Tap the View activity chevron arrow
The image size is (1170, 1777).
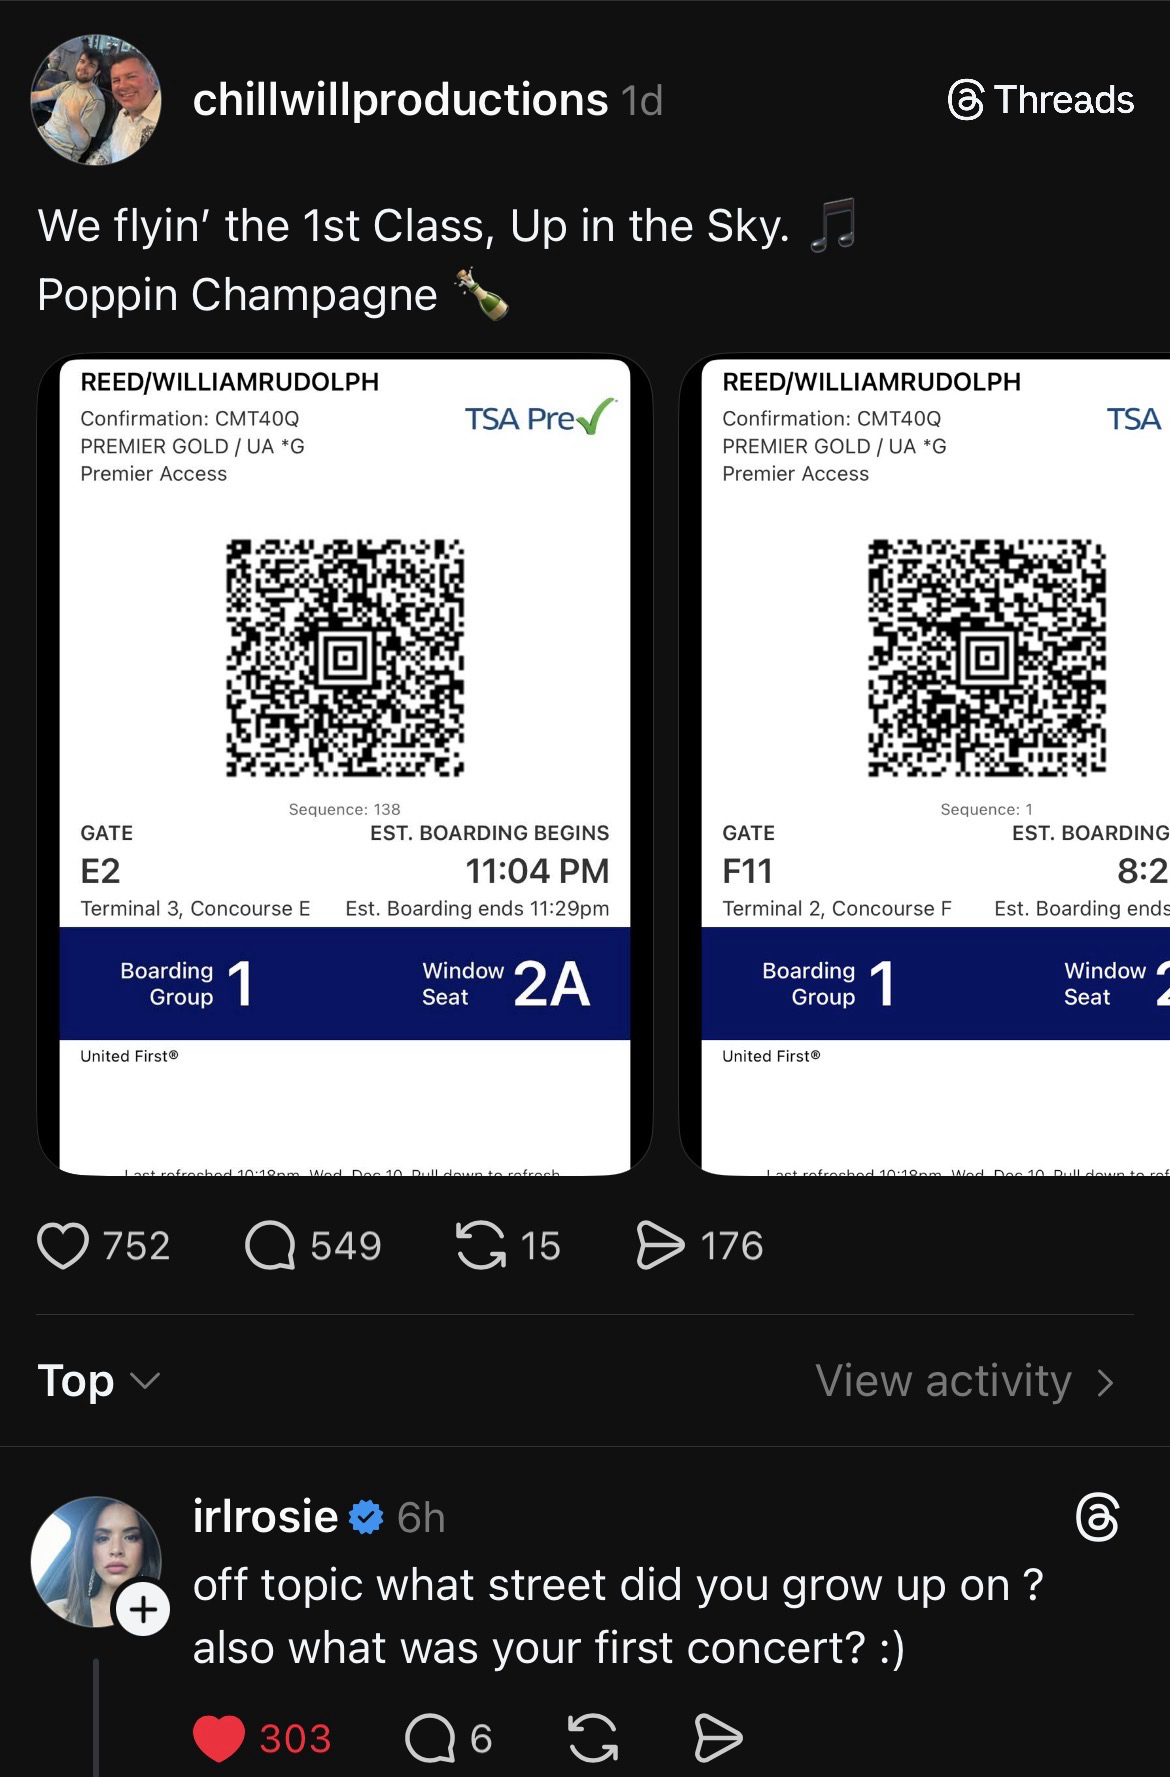click(x=1104, y=1382)
